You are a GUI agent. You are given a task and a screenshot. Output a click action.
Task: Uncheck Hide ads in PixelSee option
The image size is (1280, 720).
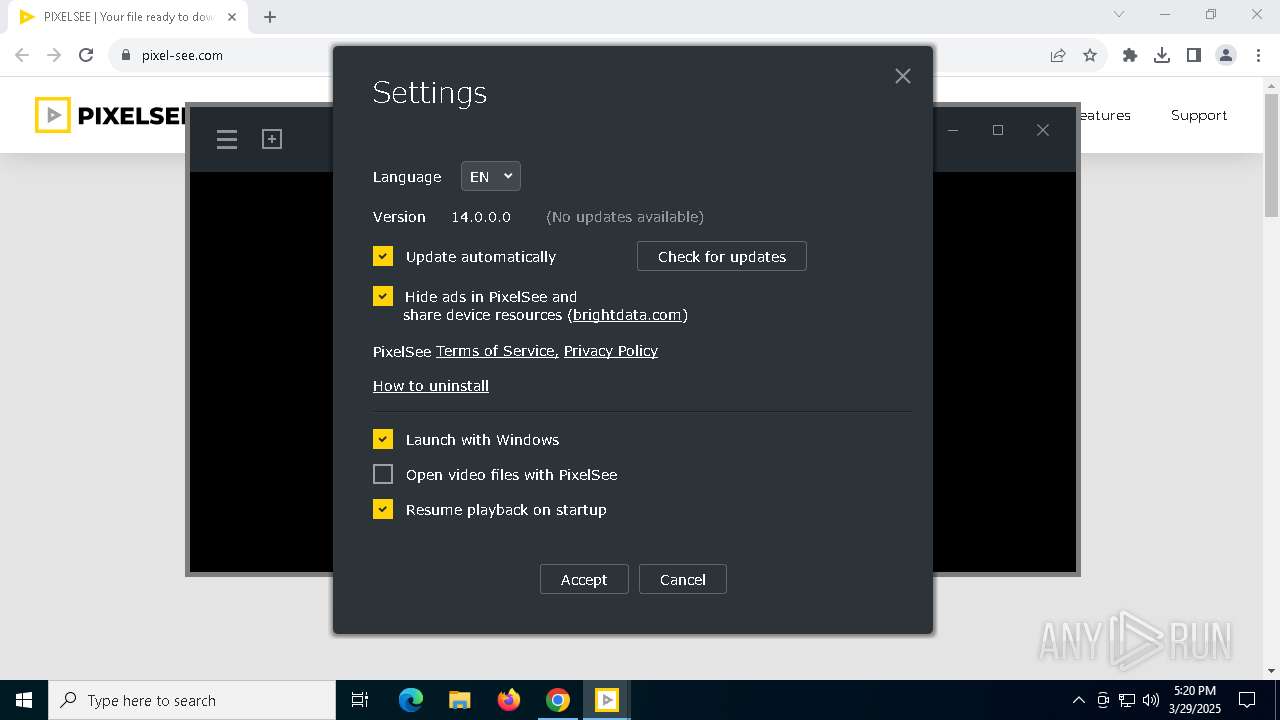click(x=383, y=296)
